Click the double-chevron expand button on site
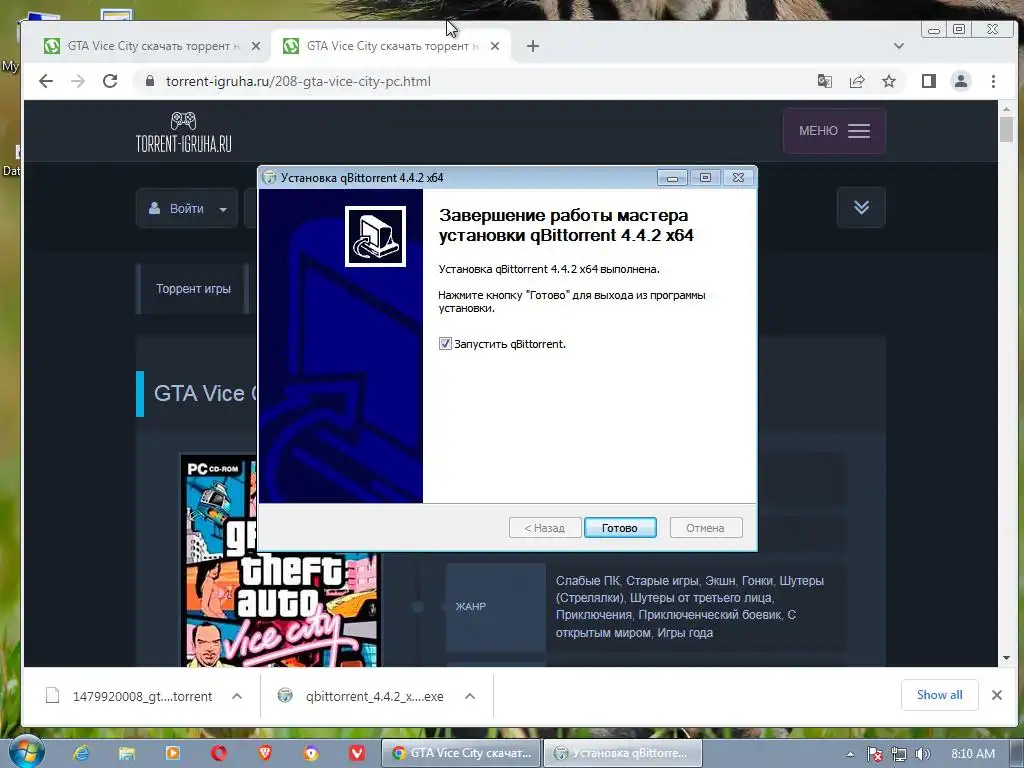 (861, 207)
